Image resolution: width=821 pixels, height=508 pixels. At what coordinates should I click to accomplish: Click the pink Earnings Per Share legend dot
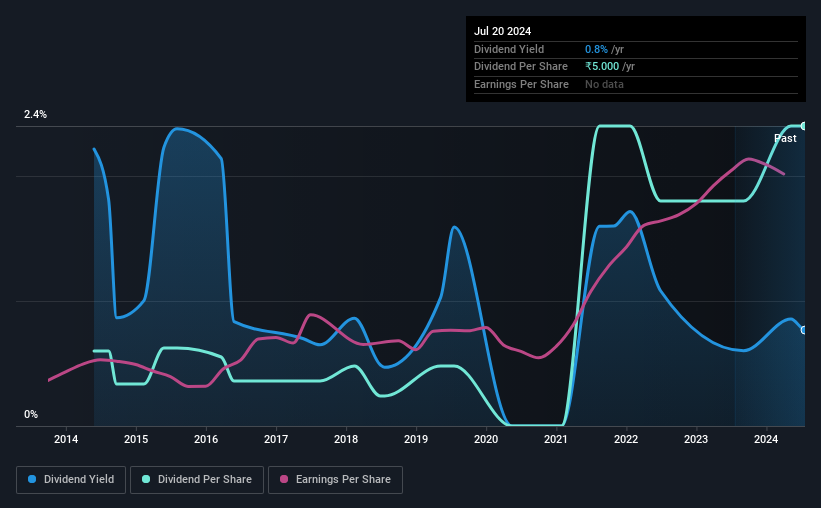pyautogui.click(x=284, y=479)
